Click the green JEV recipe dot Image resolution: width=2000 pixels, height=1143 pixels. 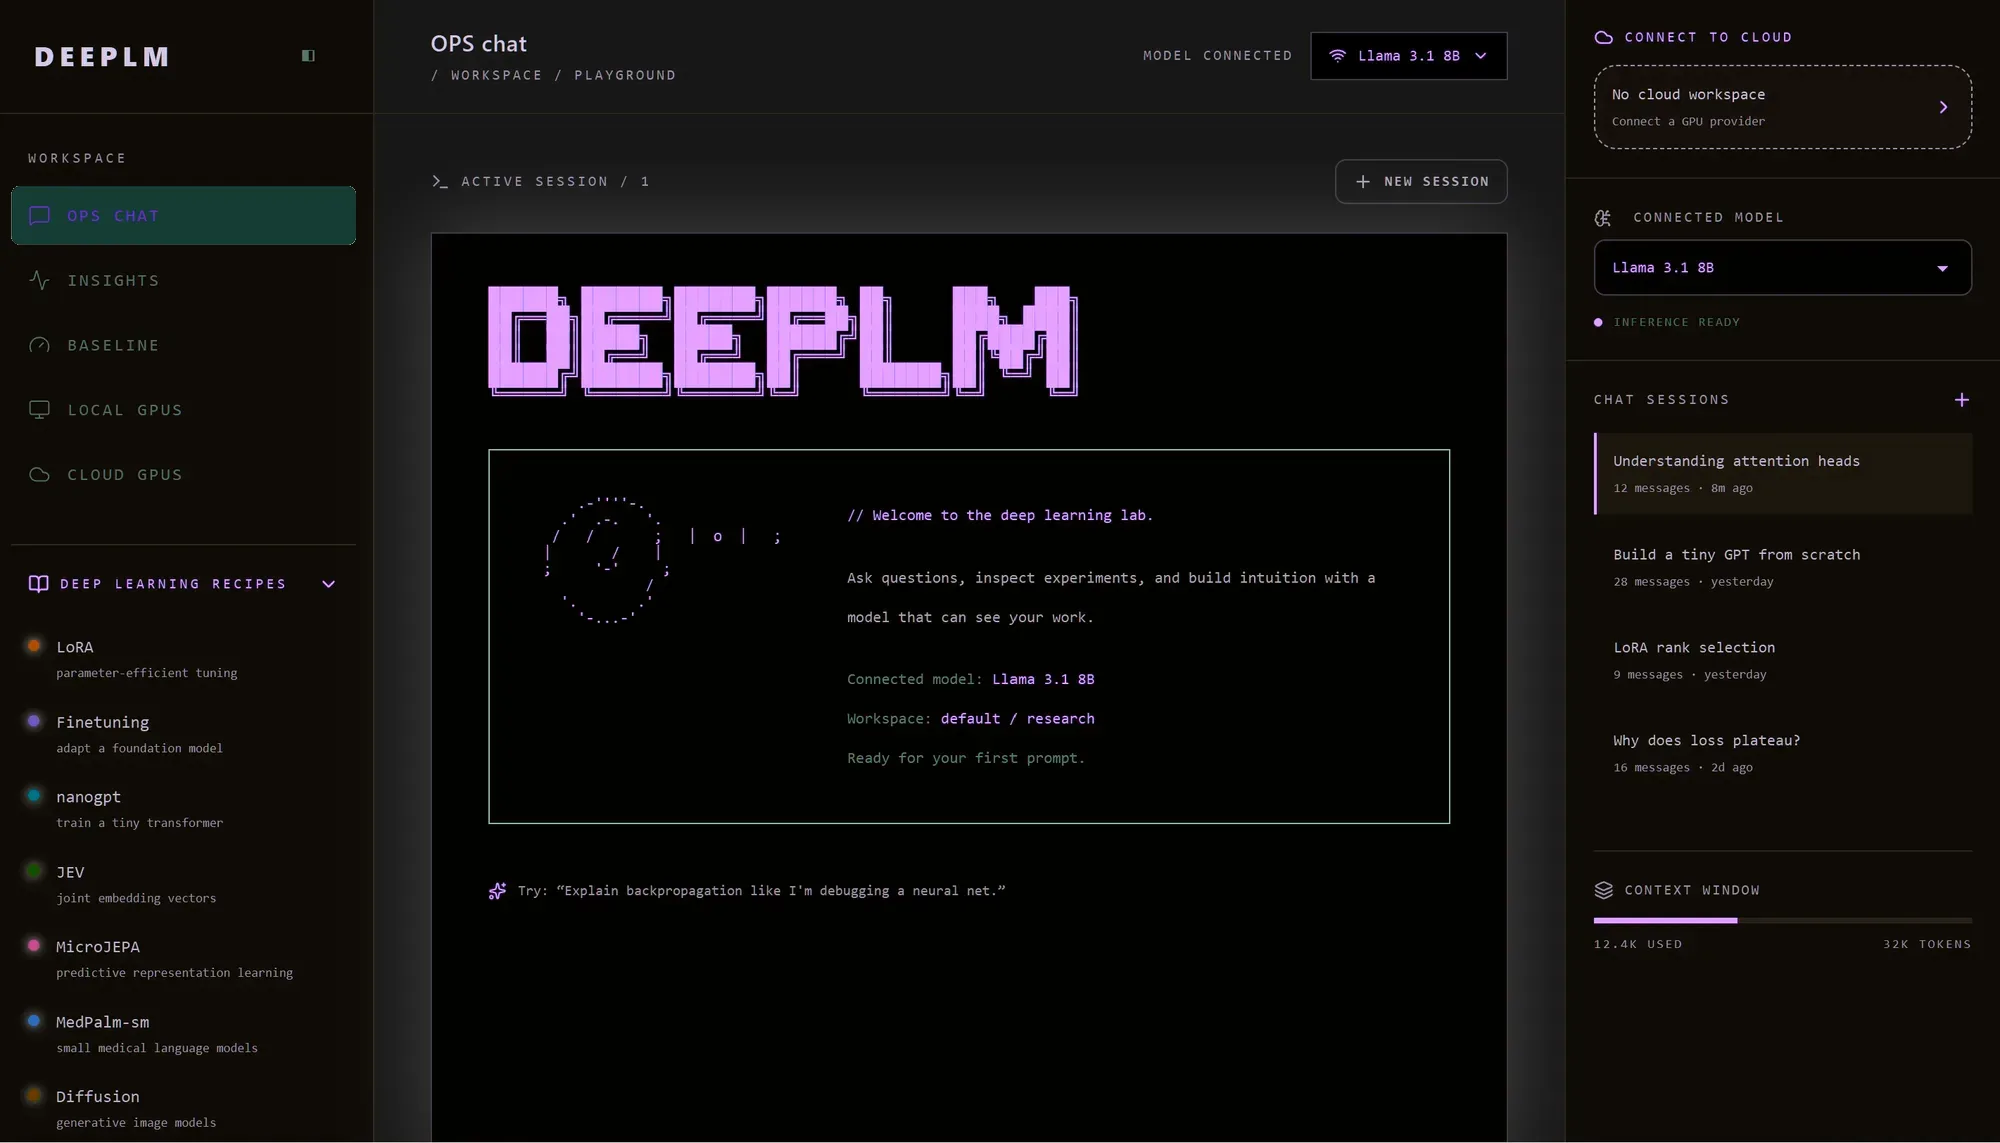pyautogui.click(x=34, y=871)
